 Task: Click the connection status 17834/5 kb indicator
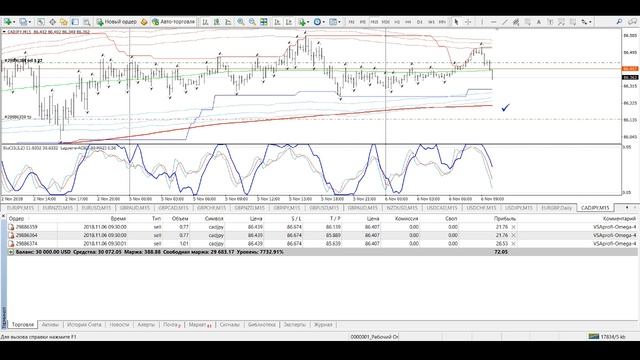coord(607,337)
